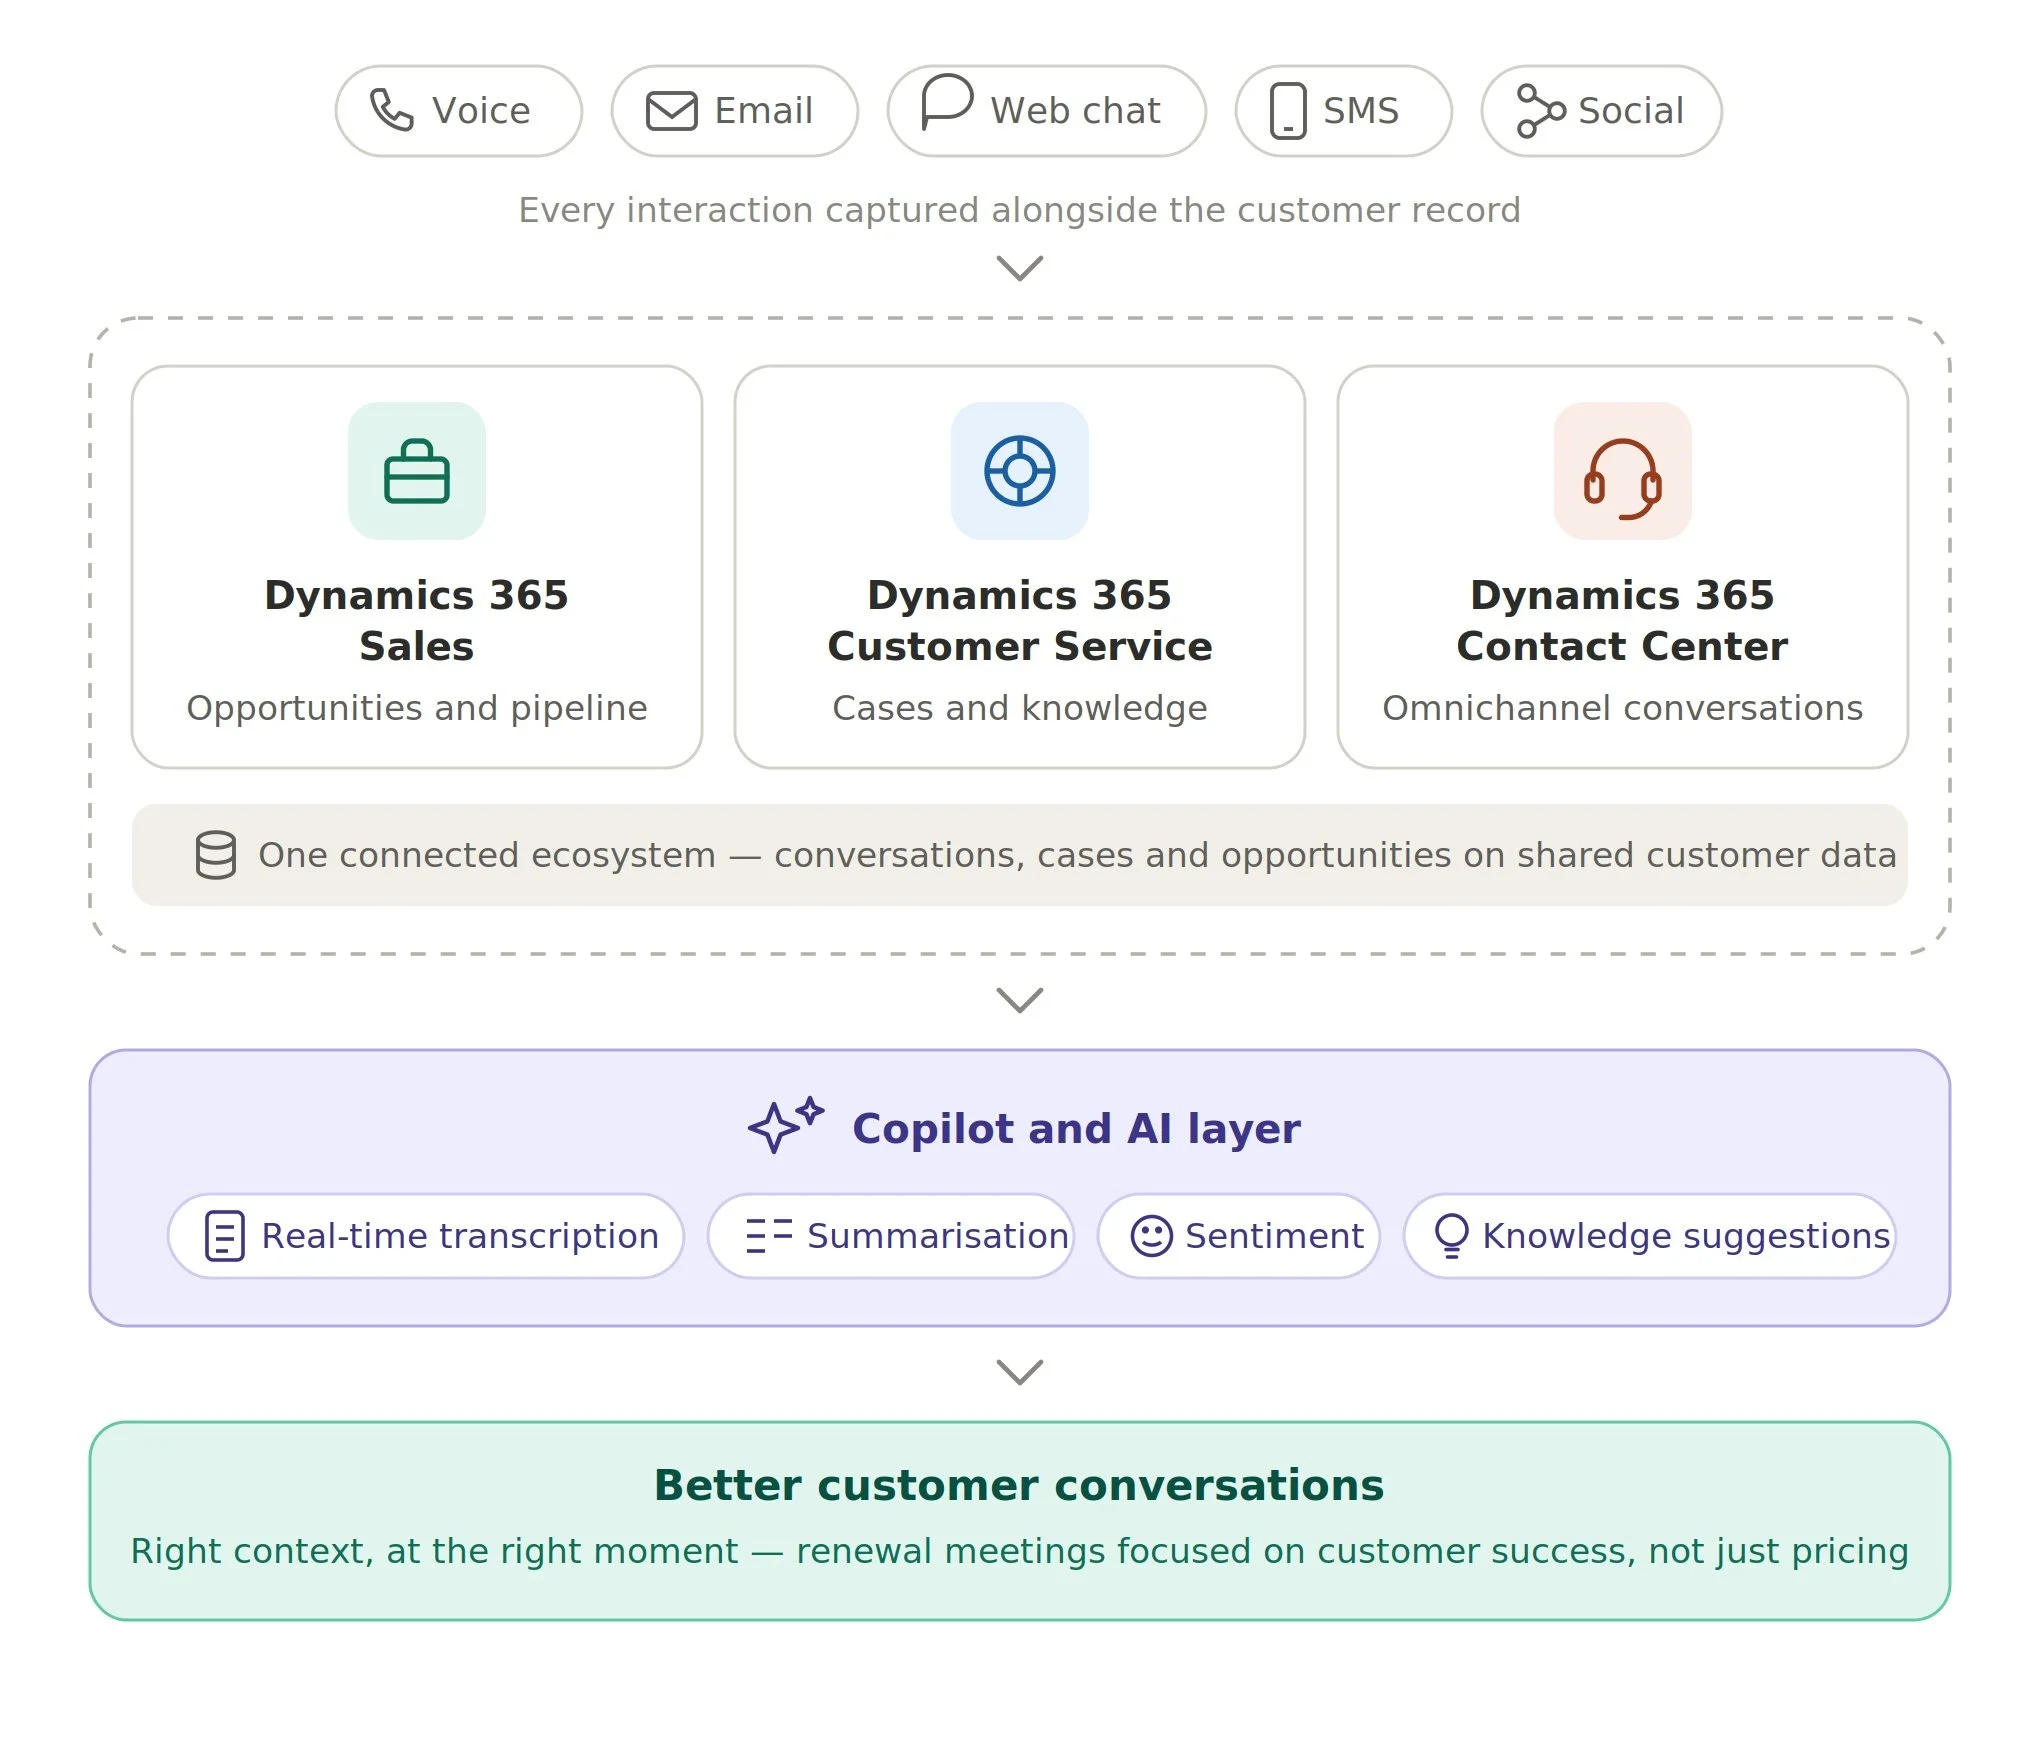Click 'Opportunities and pipeline' text
The image size is (2040, 1740).
(417, 708)
